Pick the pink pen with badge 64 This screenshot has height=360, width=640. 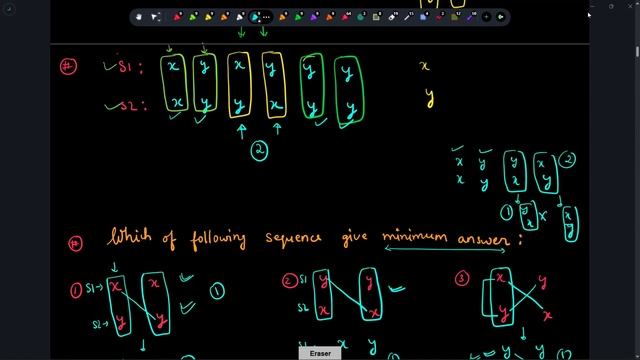[346, 17]
